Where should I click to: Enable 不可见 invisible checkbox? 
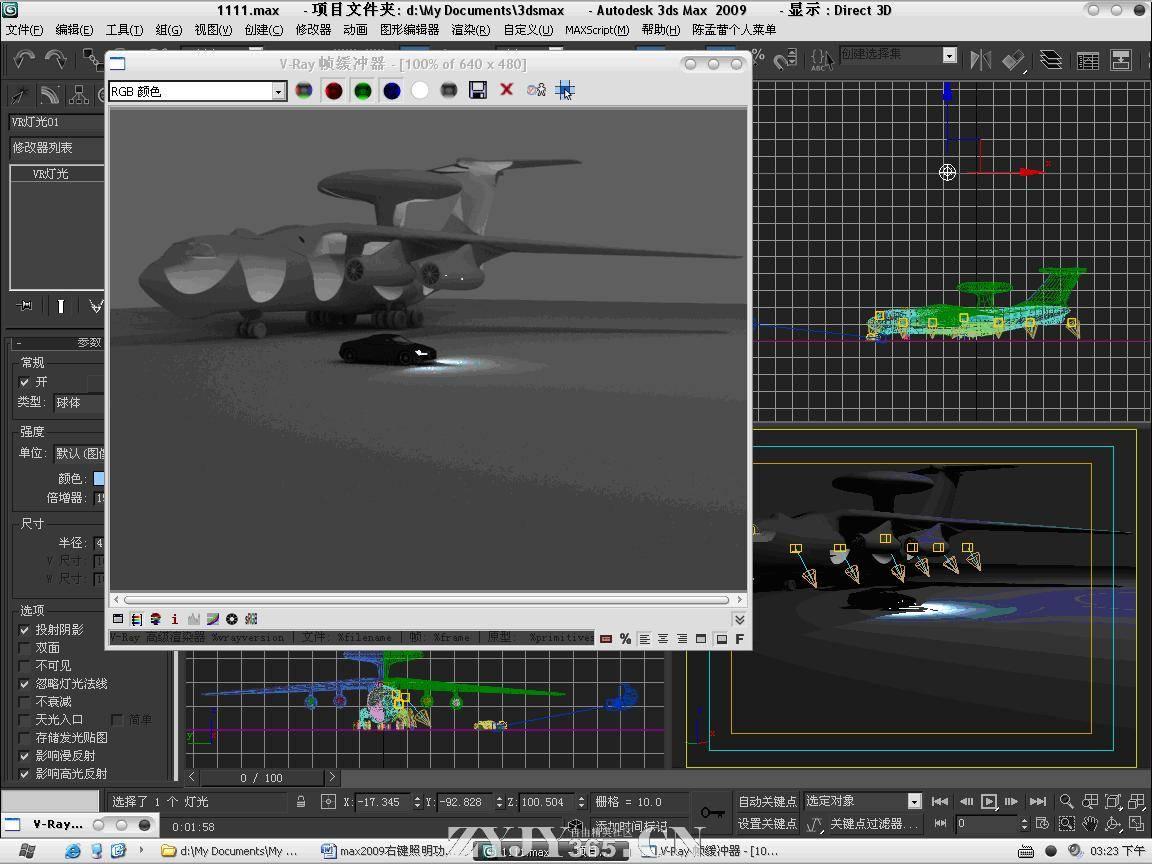point(24,666)
